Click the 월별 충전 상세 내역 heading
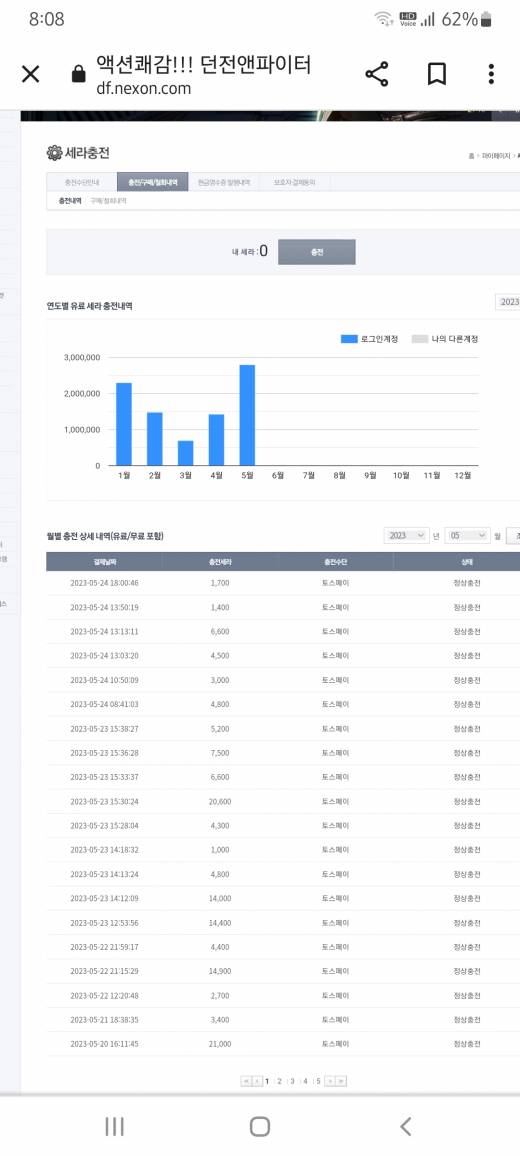Image resolution: width=520 pixels, height=1156 pixels. click(105, 536)
